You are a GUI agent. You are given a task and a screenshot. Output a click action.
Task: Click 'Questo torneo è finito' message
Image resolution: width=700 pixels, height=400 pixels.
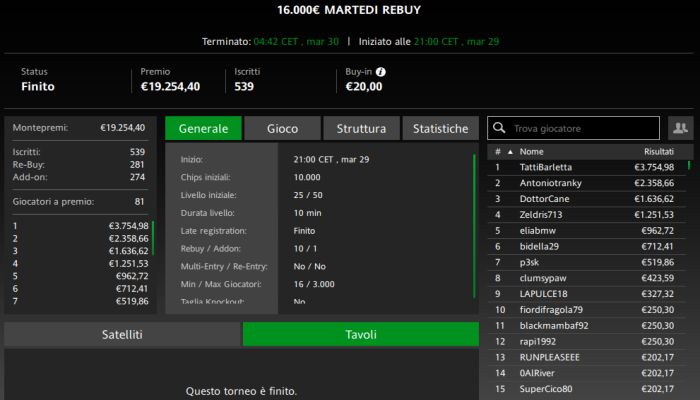click(241, 392)
